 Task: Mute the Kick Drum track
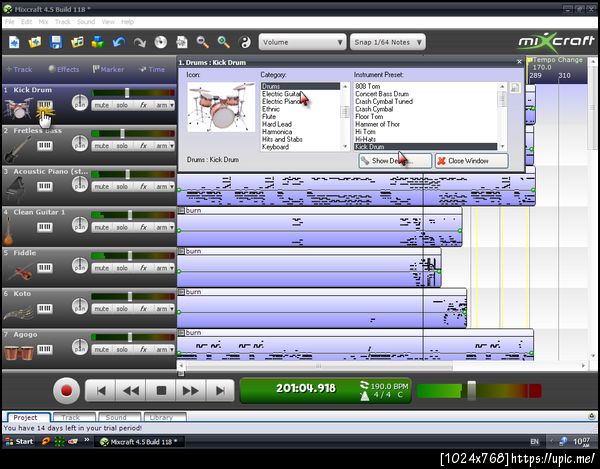click(x=101, y=105)
